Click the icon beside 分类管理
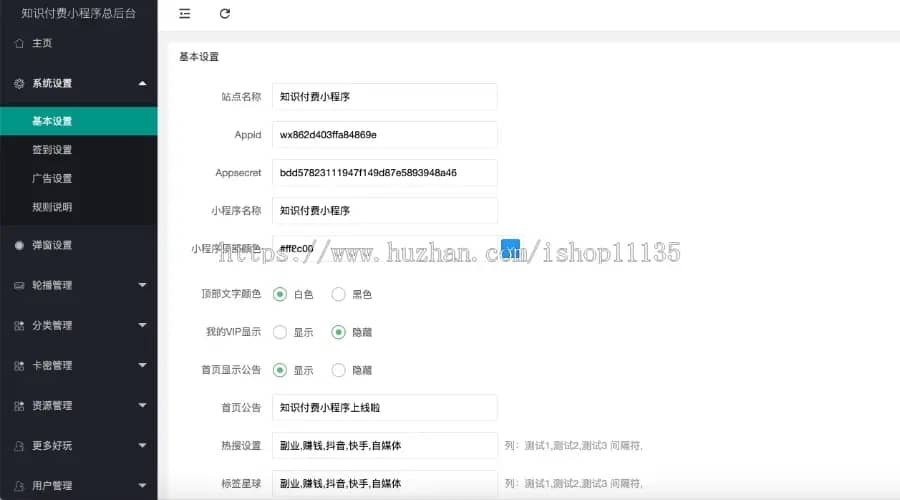Viewport: 900px width, 500px height. click(x=19, y=325)
